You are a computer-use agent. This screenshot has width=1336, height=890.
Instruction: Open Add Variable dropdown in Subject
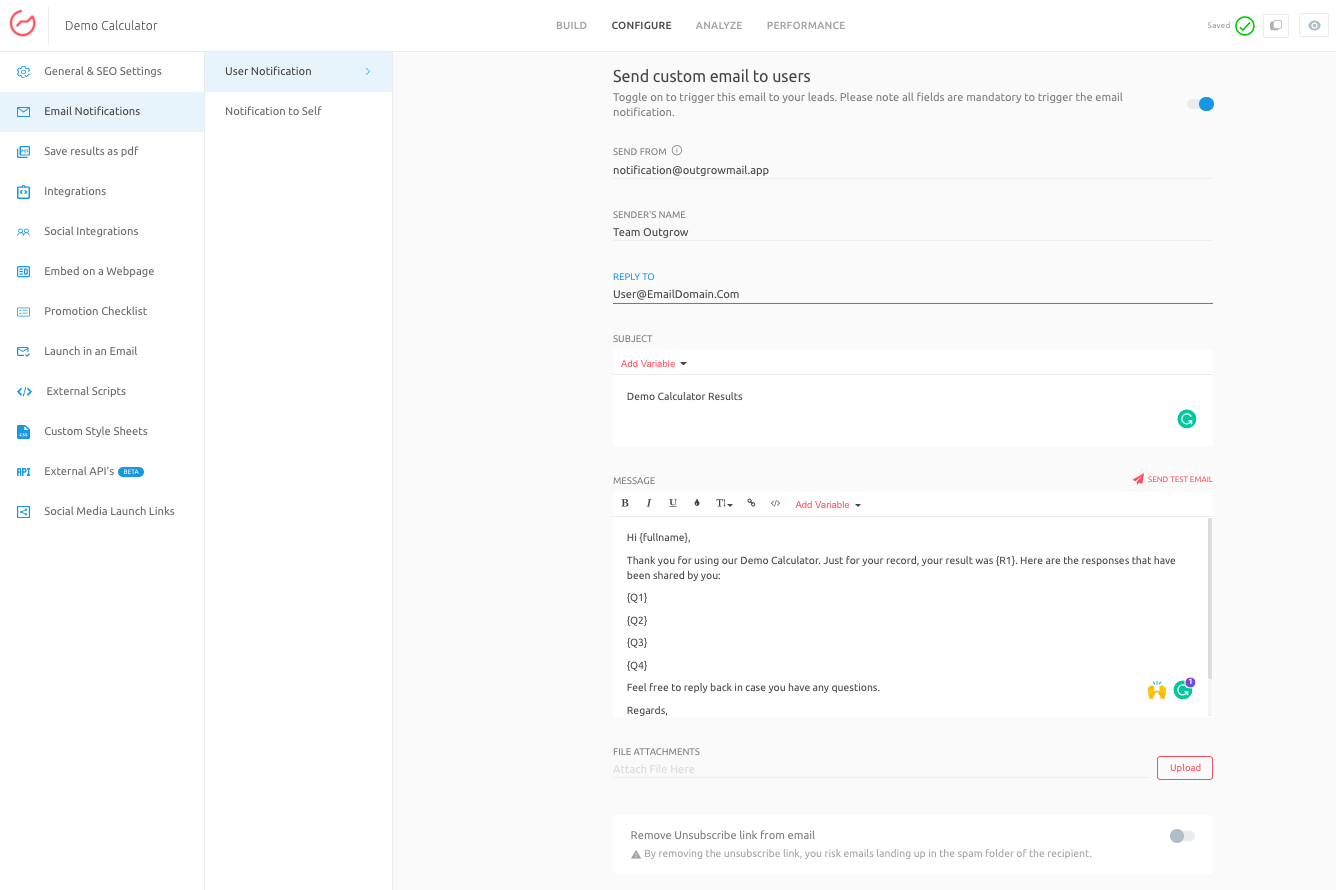[x=654, y=364]
